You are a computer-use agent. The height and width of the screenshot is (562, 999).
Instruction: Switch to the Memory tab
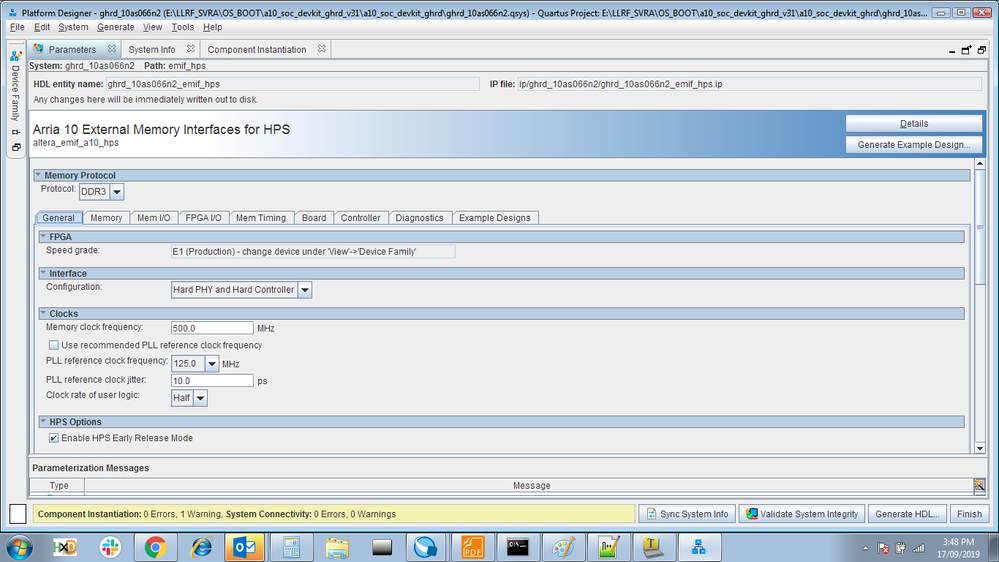(x=106, y=218)
